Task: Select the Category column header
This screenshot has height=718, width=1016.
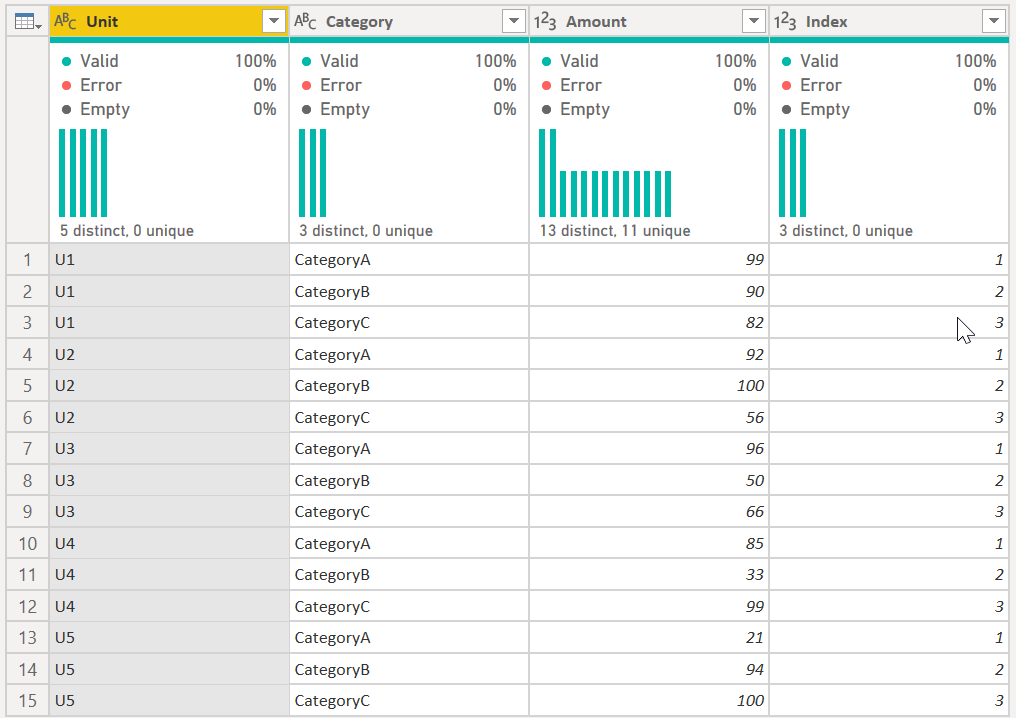Action: pyautogui.click(x=409, y=21)
